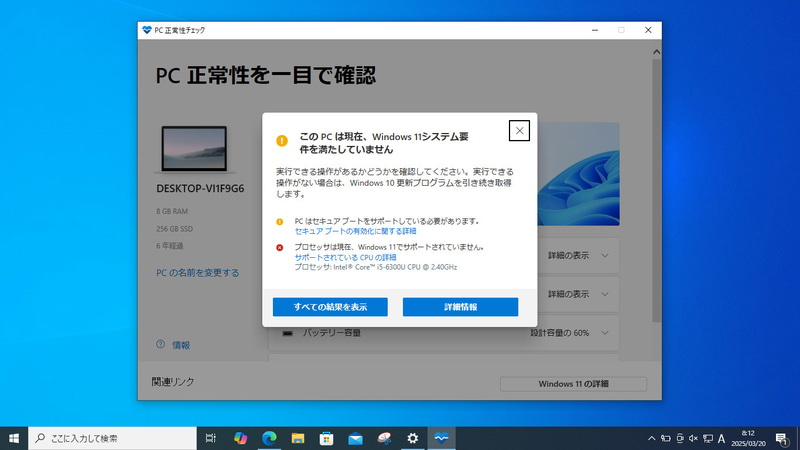The image size is (800, 450).
Task: Click the battery icon beside バッテリー容量
Action: pyautogui.click(x=288, y=333)
